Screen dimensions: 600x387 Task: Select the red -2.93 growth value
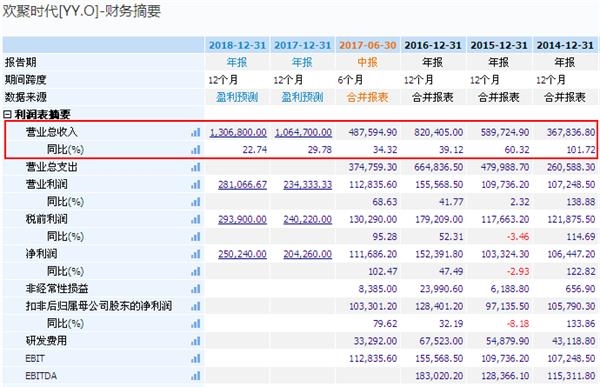click(x=518, y=271)
